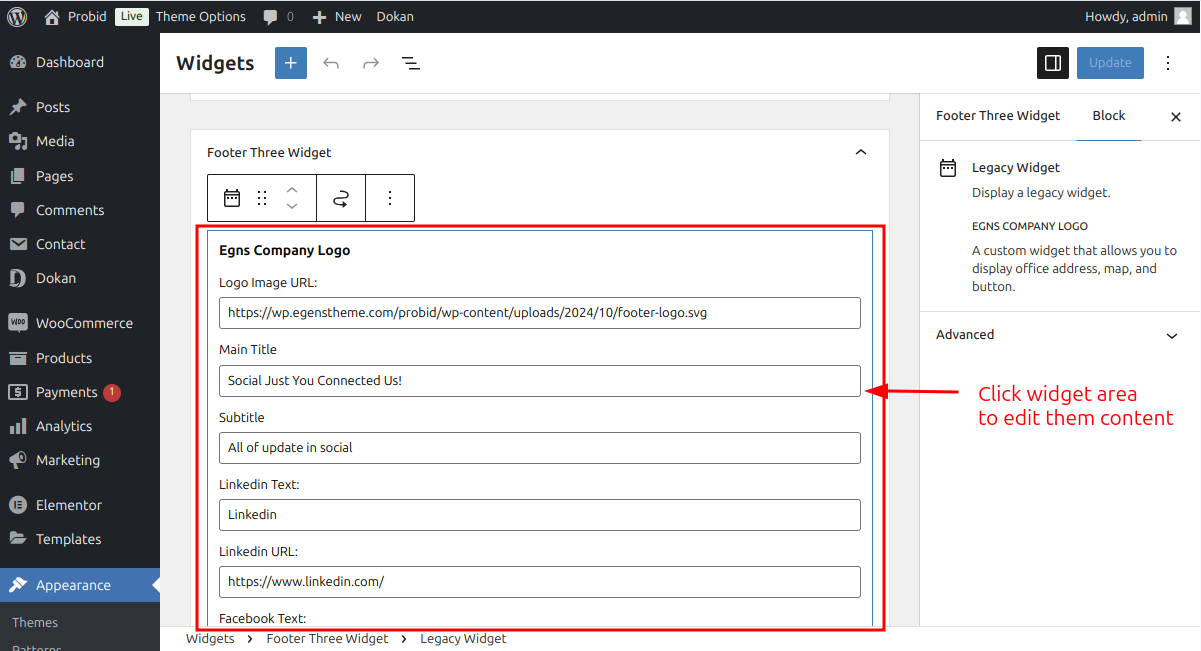Viewport: 1201px width, 651px height.
Task: Click the legacy widget calendar icon in block toolbar
Action: click(232, 198)
